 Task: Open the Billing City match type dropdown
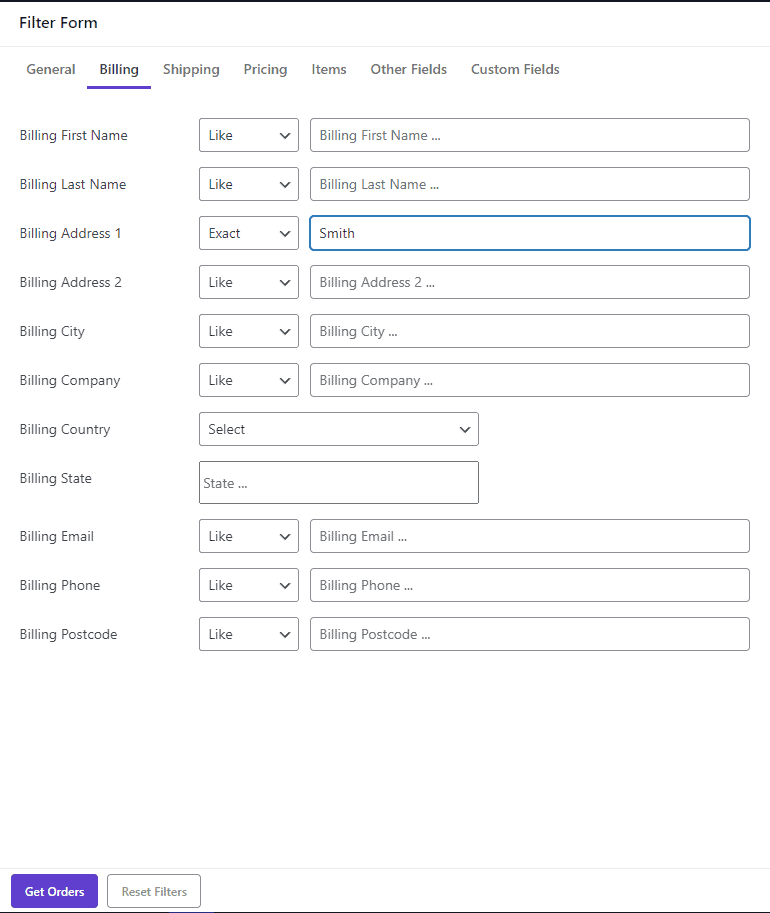click(248, 331)
